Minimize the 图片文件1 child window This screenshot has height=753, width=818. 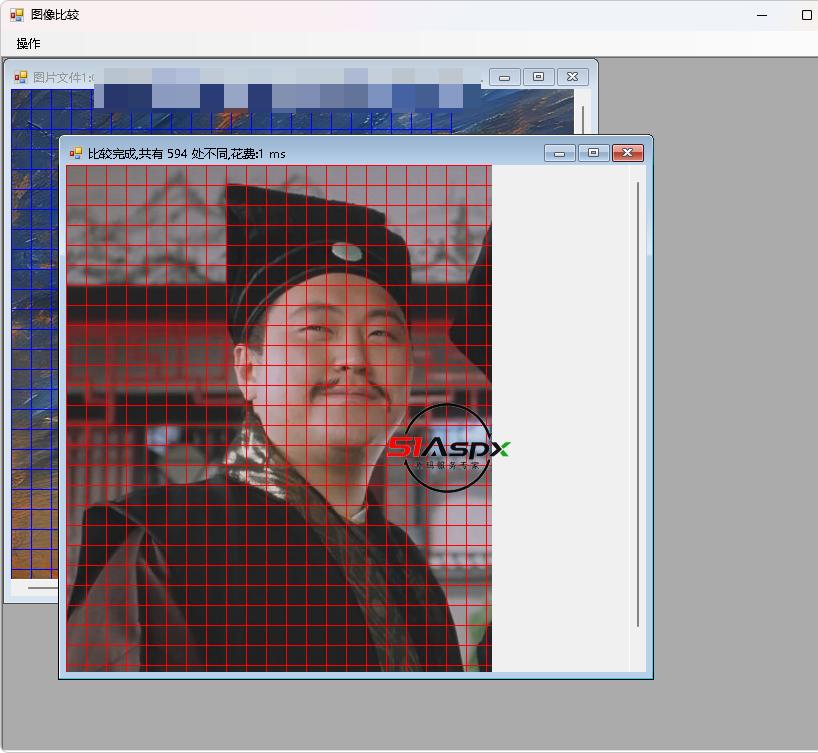click(504, 77)
